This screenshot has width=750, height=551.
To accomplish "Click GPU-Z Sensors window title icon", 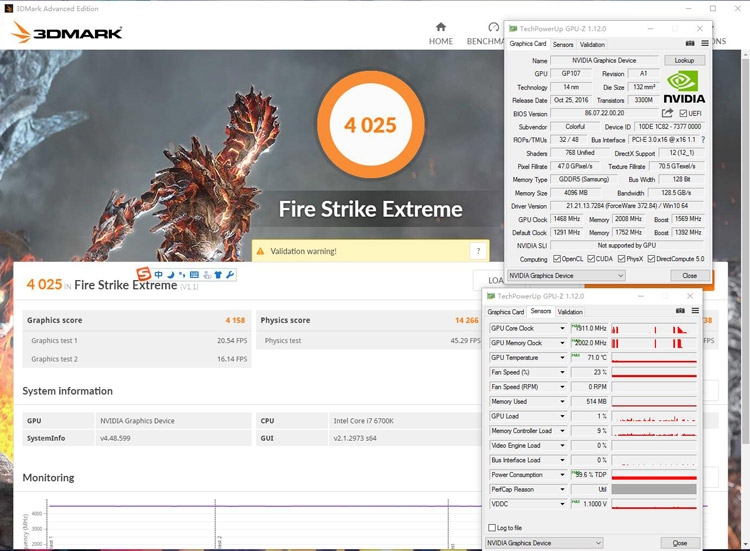I will (x=490, y=296).
